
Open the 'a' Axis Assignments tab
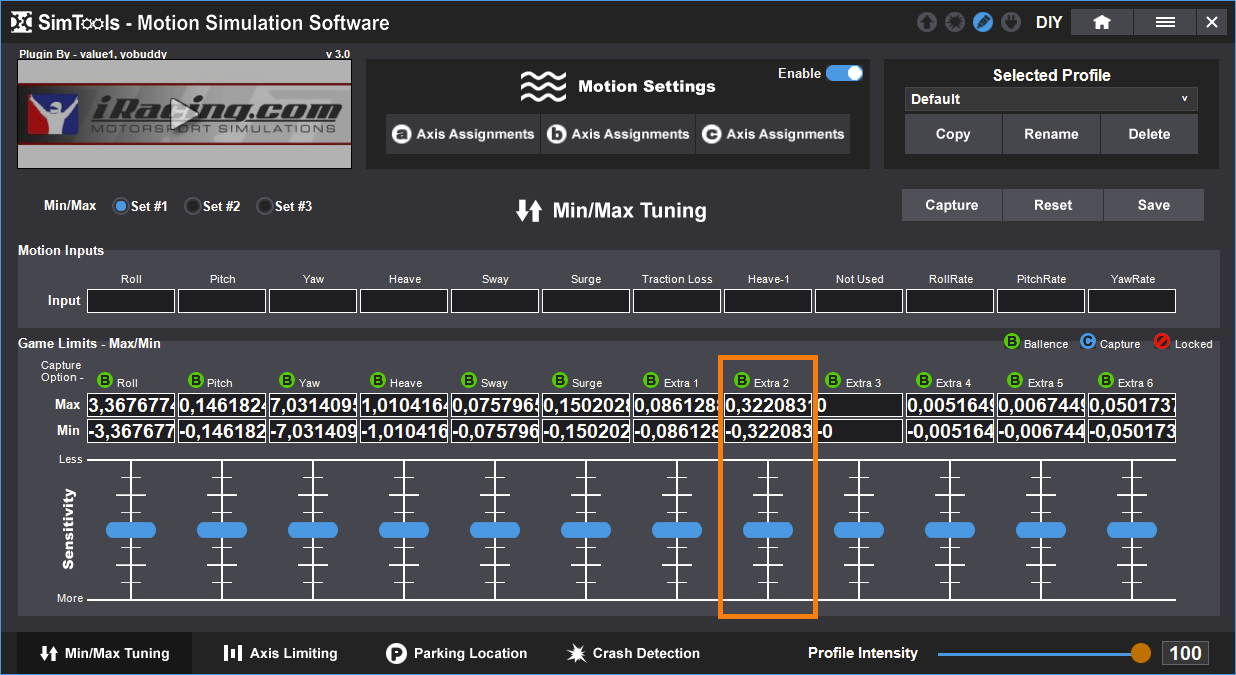(463, 134)
